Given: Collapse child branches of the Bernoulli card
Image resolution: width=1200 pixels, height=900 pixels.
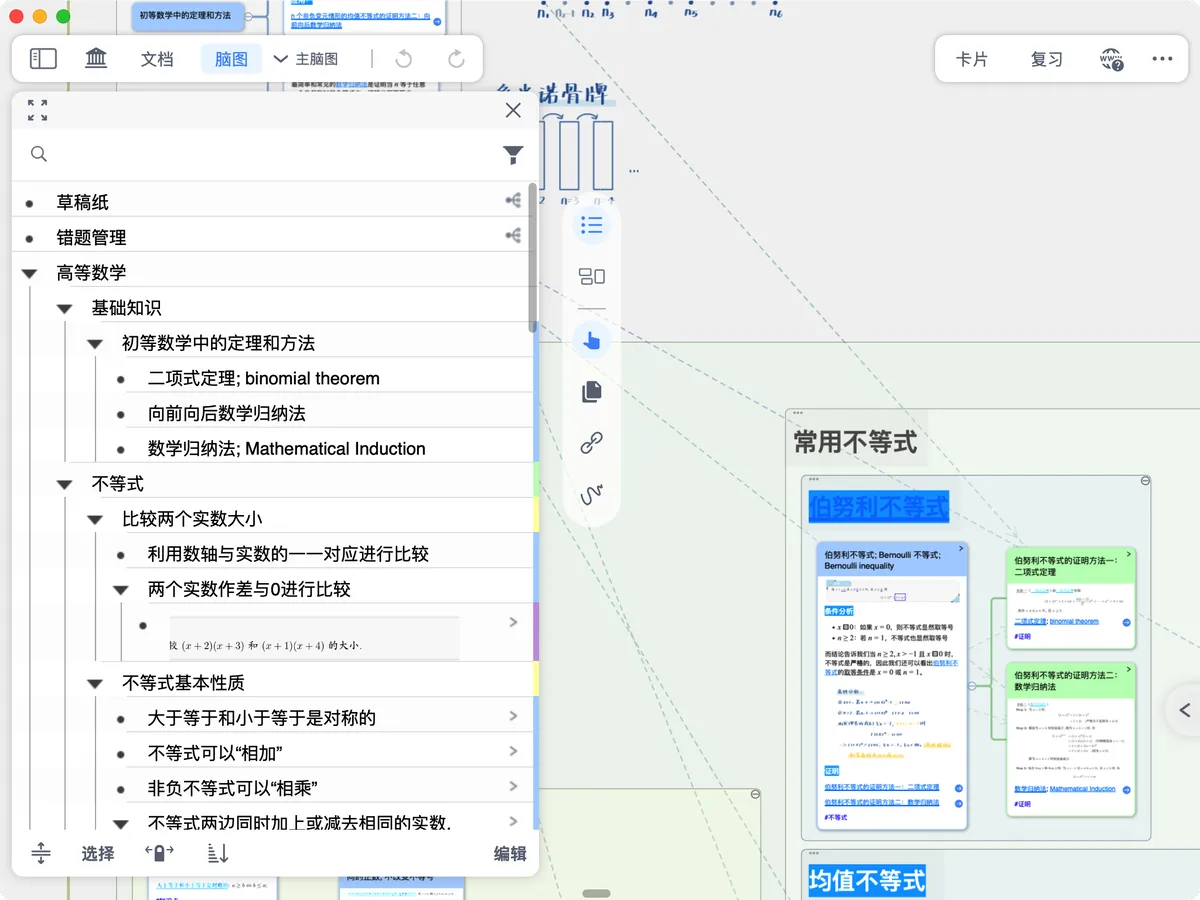Looking at the screenshot, I should tap(972, 685).
